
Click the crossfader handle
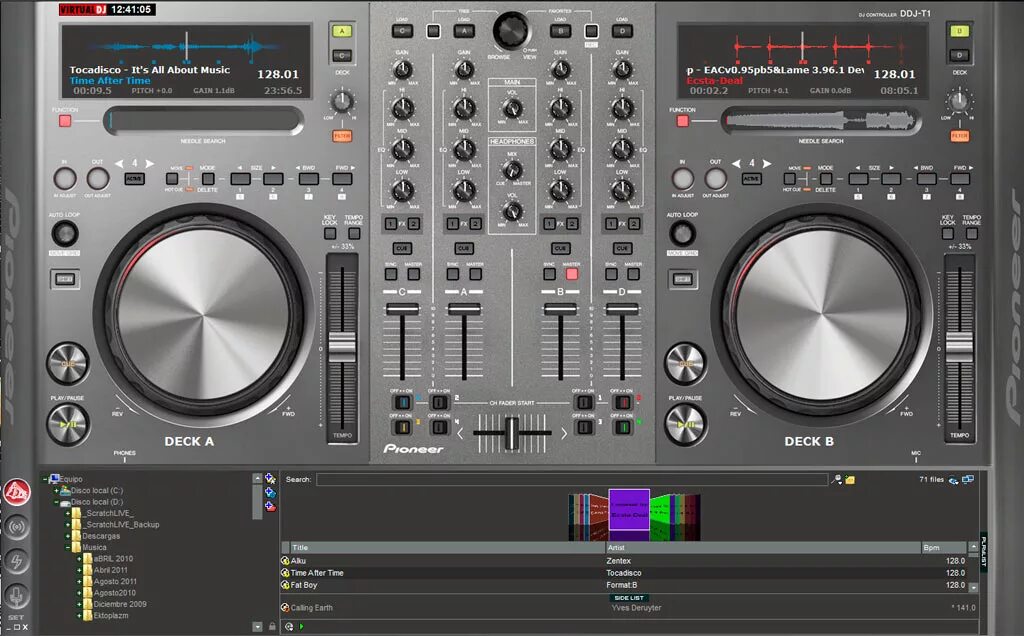coord(512,434)
